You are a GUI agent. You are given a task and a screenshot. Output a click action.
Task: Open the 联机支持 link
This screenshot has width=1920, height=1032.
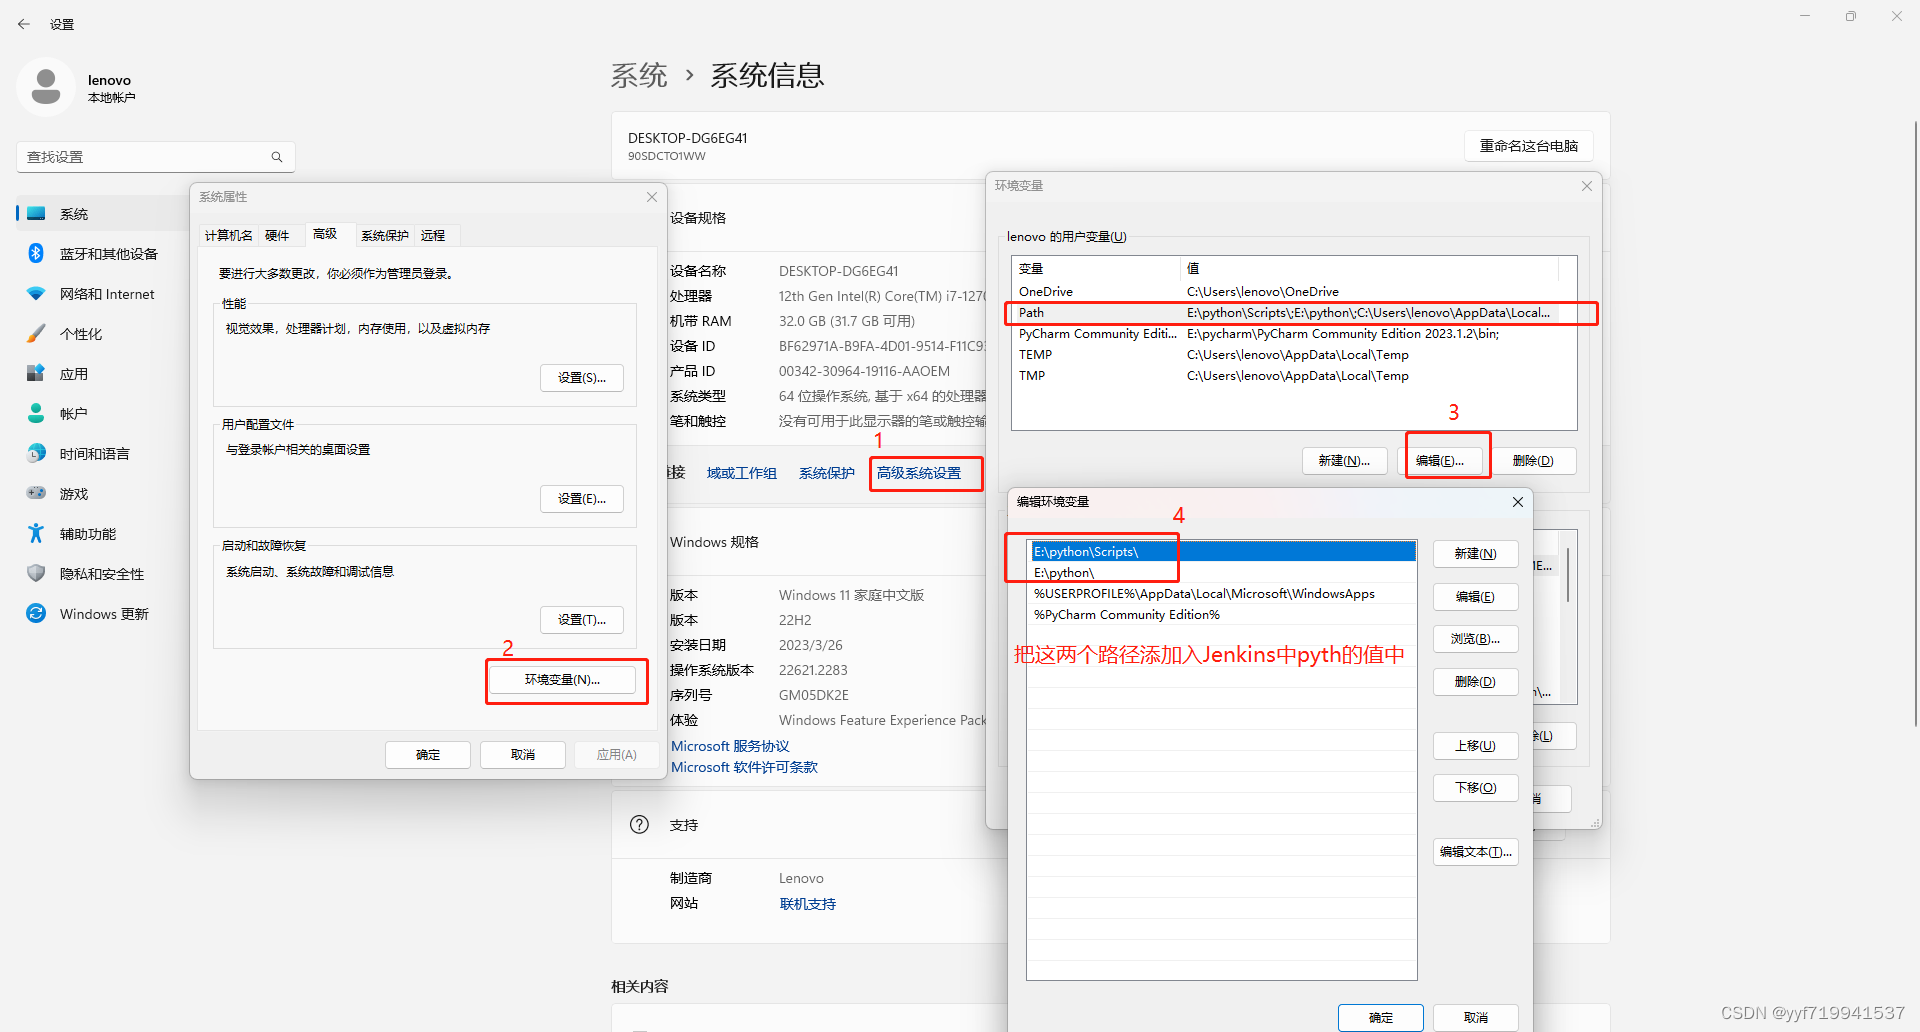(x=807, y=903)
